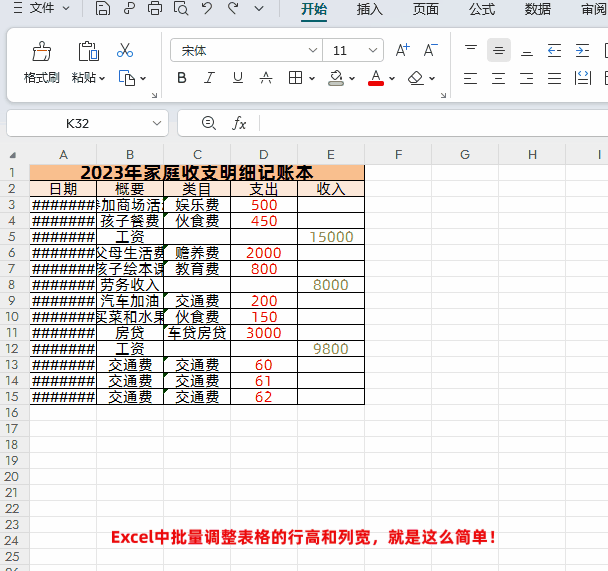This screenshot has width=608, height=571.
Task: Align text right
Action: click(x=527, y=78)
